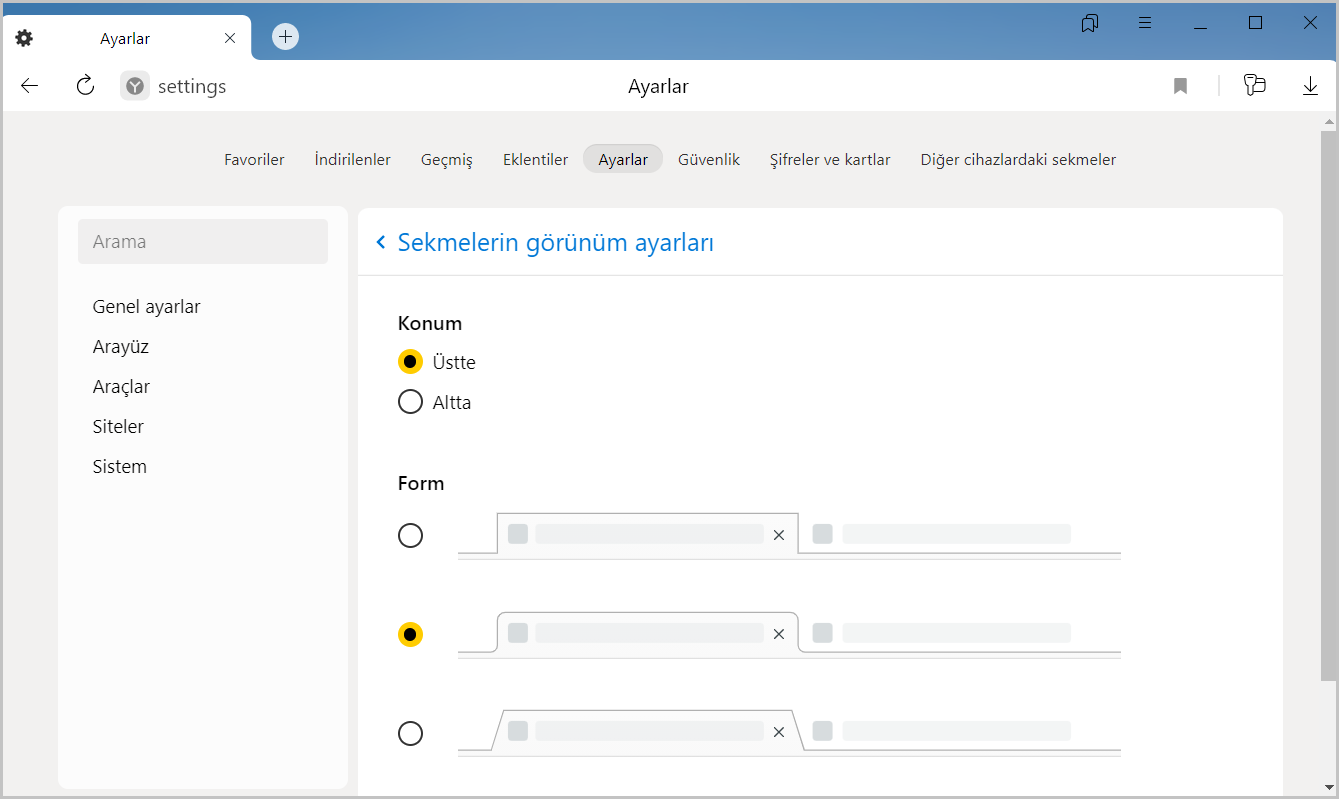This screenshot has width=1339, height=799.
Task: Open downloads using the download arrow icon
Action: coord(1310,86)
